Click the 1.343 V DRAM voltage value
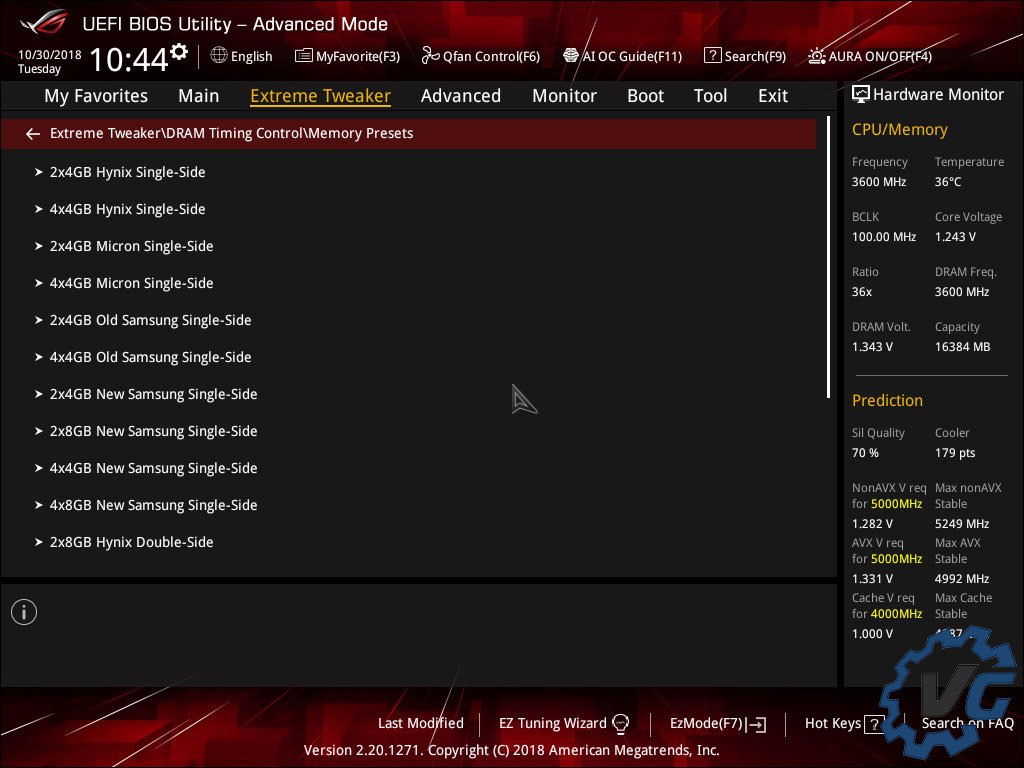 (x=872, y=347)
